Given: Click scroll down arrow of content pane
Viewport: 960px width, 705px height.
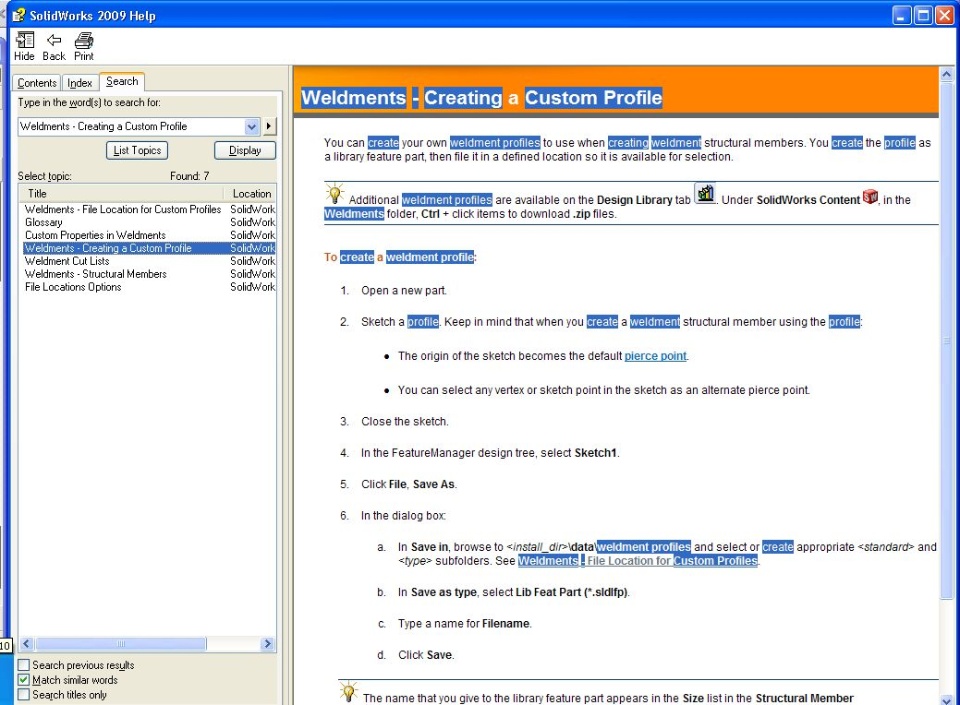Looking at the screenshot, I should click(x=947, y=699).
